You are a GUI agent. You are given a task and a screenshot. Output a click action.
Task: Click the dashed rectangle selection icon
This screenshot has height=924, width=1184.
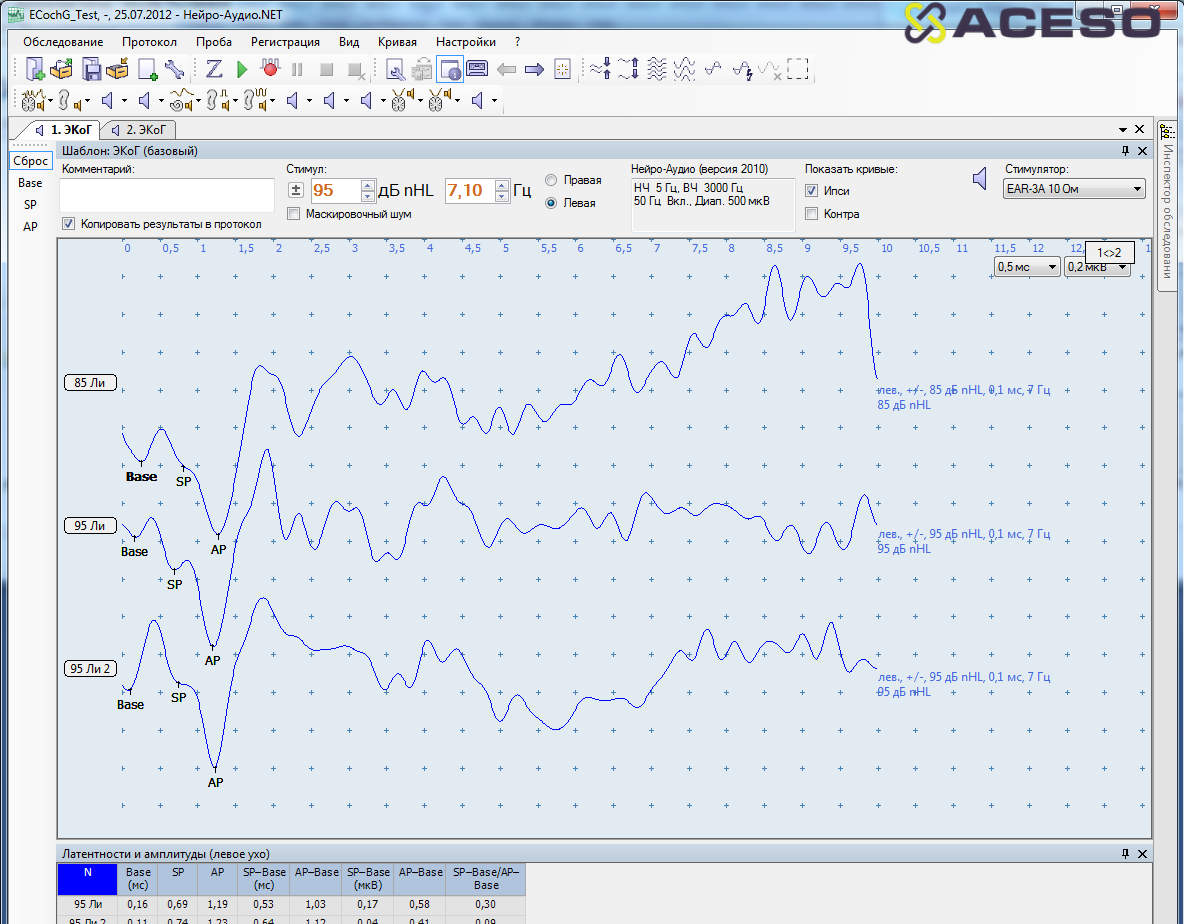click(x=797, y=69)
